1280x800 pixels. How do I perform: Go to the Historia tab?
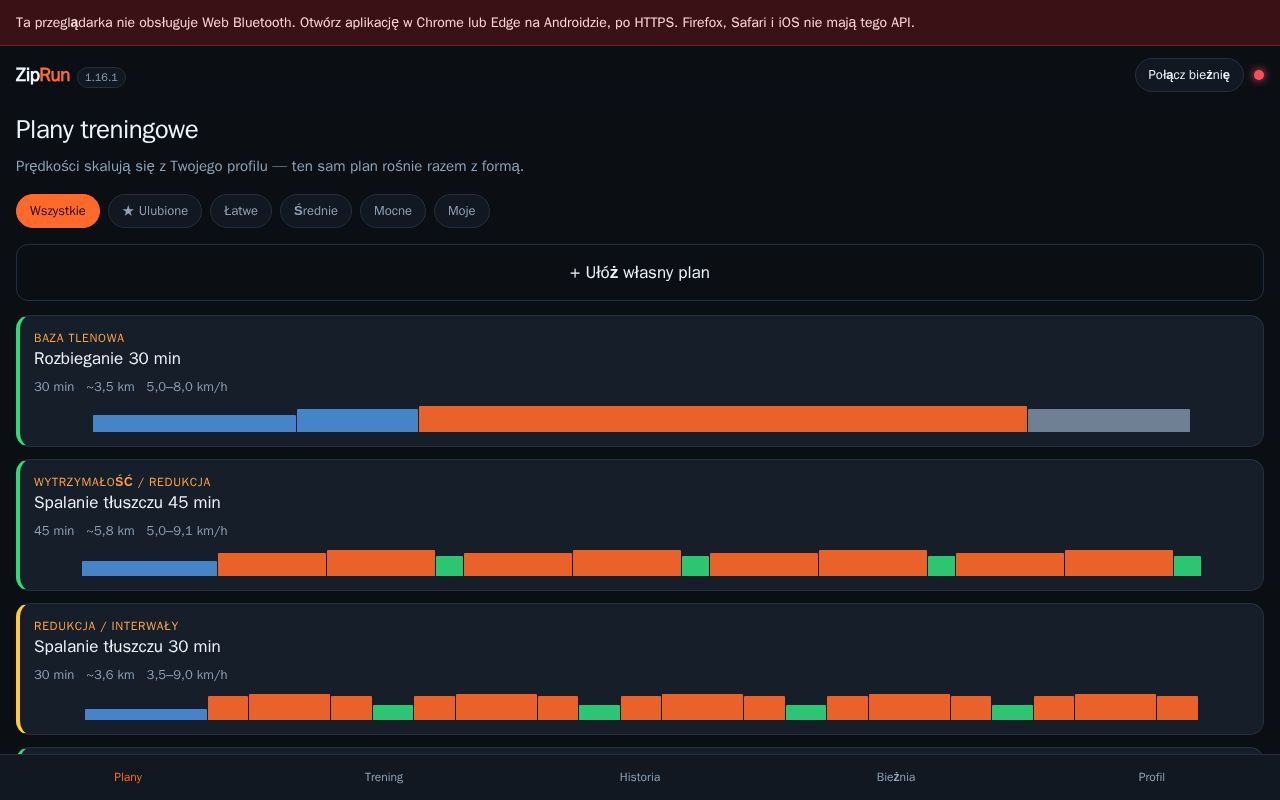pyautogui.click(x=640, y=777)
